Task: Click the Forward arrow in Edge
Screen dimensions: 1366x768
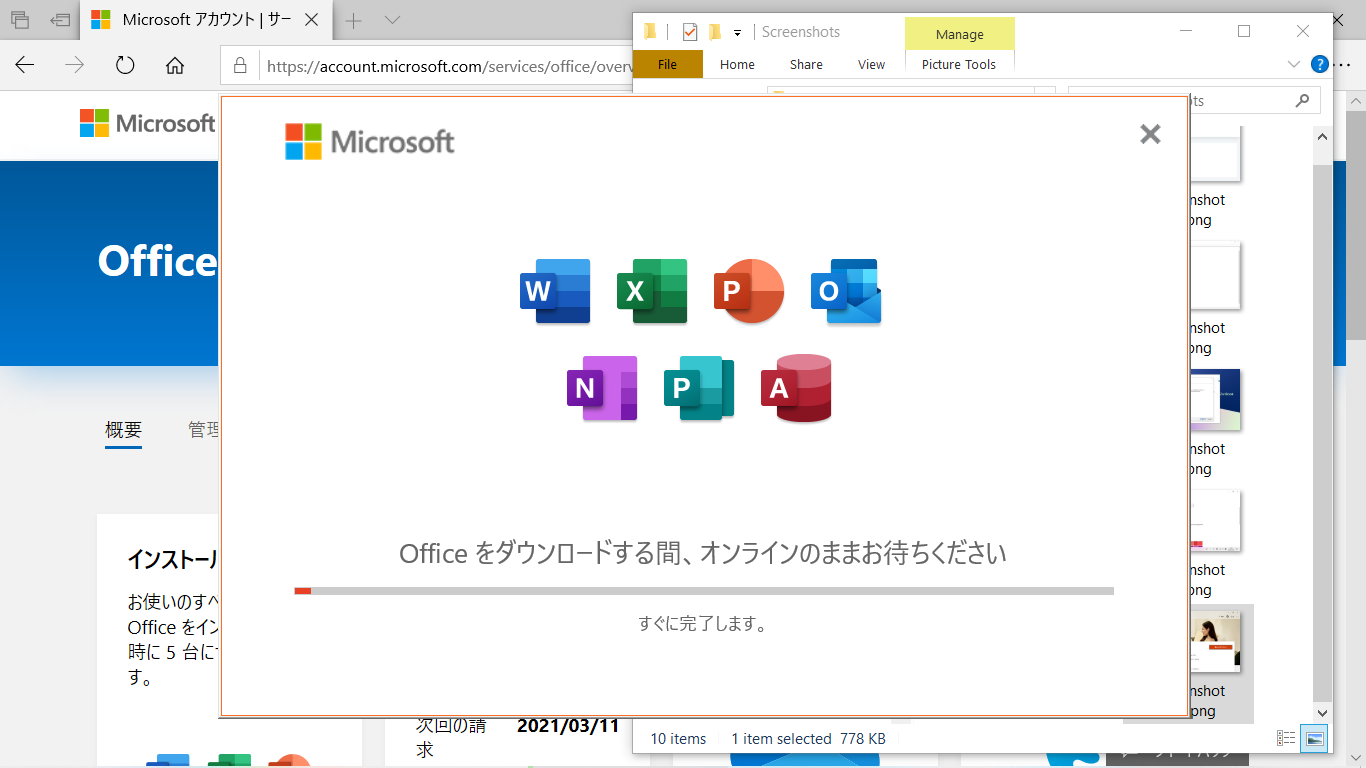Action: click(75, 65)
